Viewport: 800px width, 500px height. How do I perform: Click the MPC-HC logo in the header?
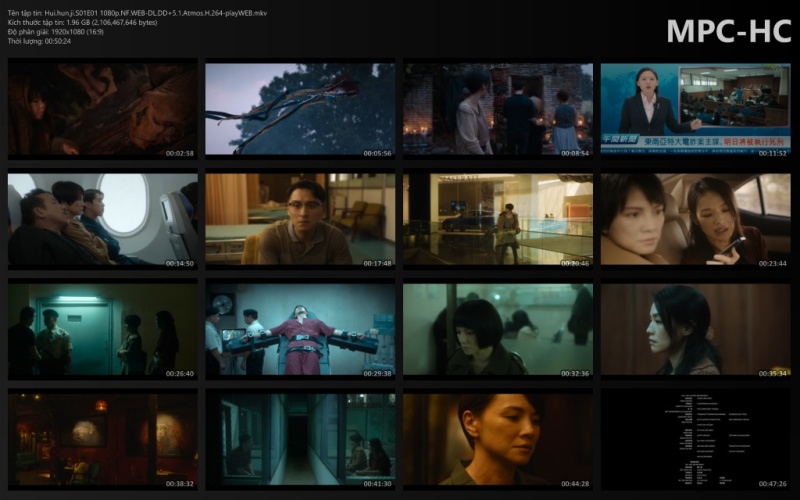click(x=728, y=31)
